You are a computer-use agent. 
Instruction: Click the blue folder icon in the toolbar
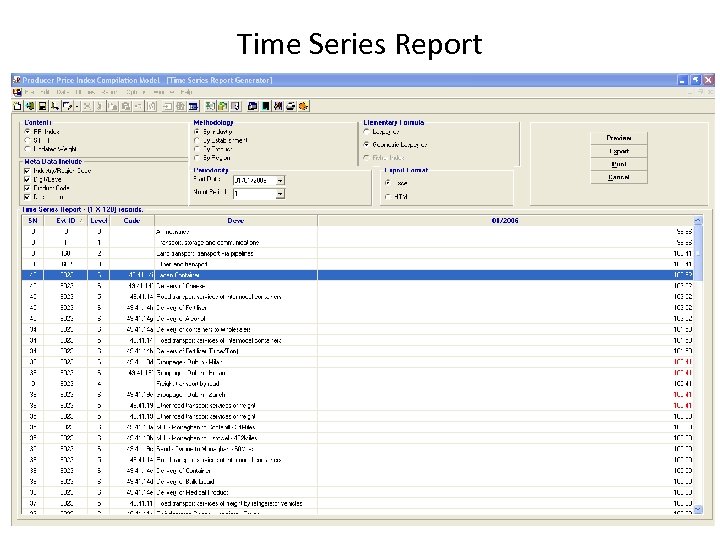(253, 107)
